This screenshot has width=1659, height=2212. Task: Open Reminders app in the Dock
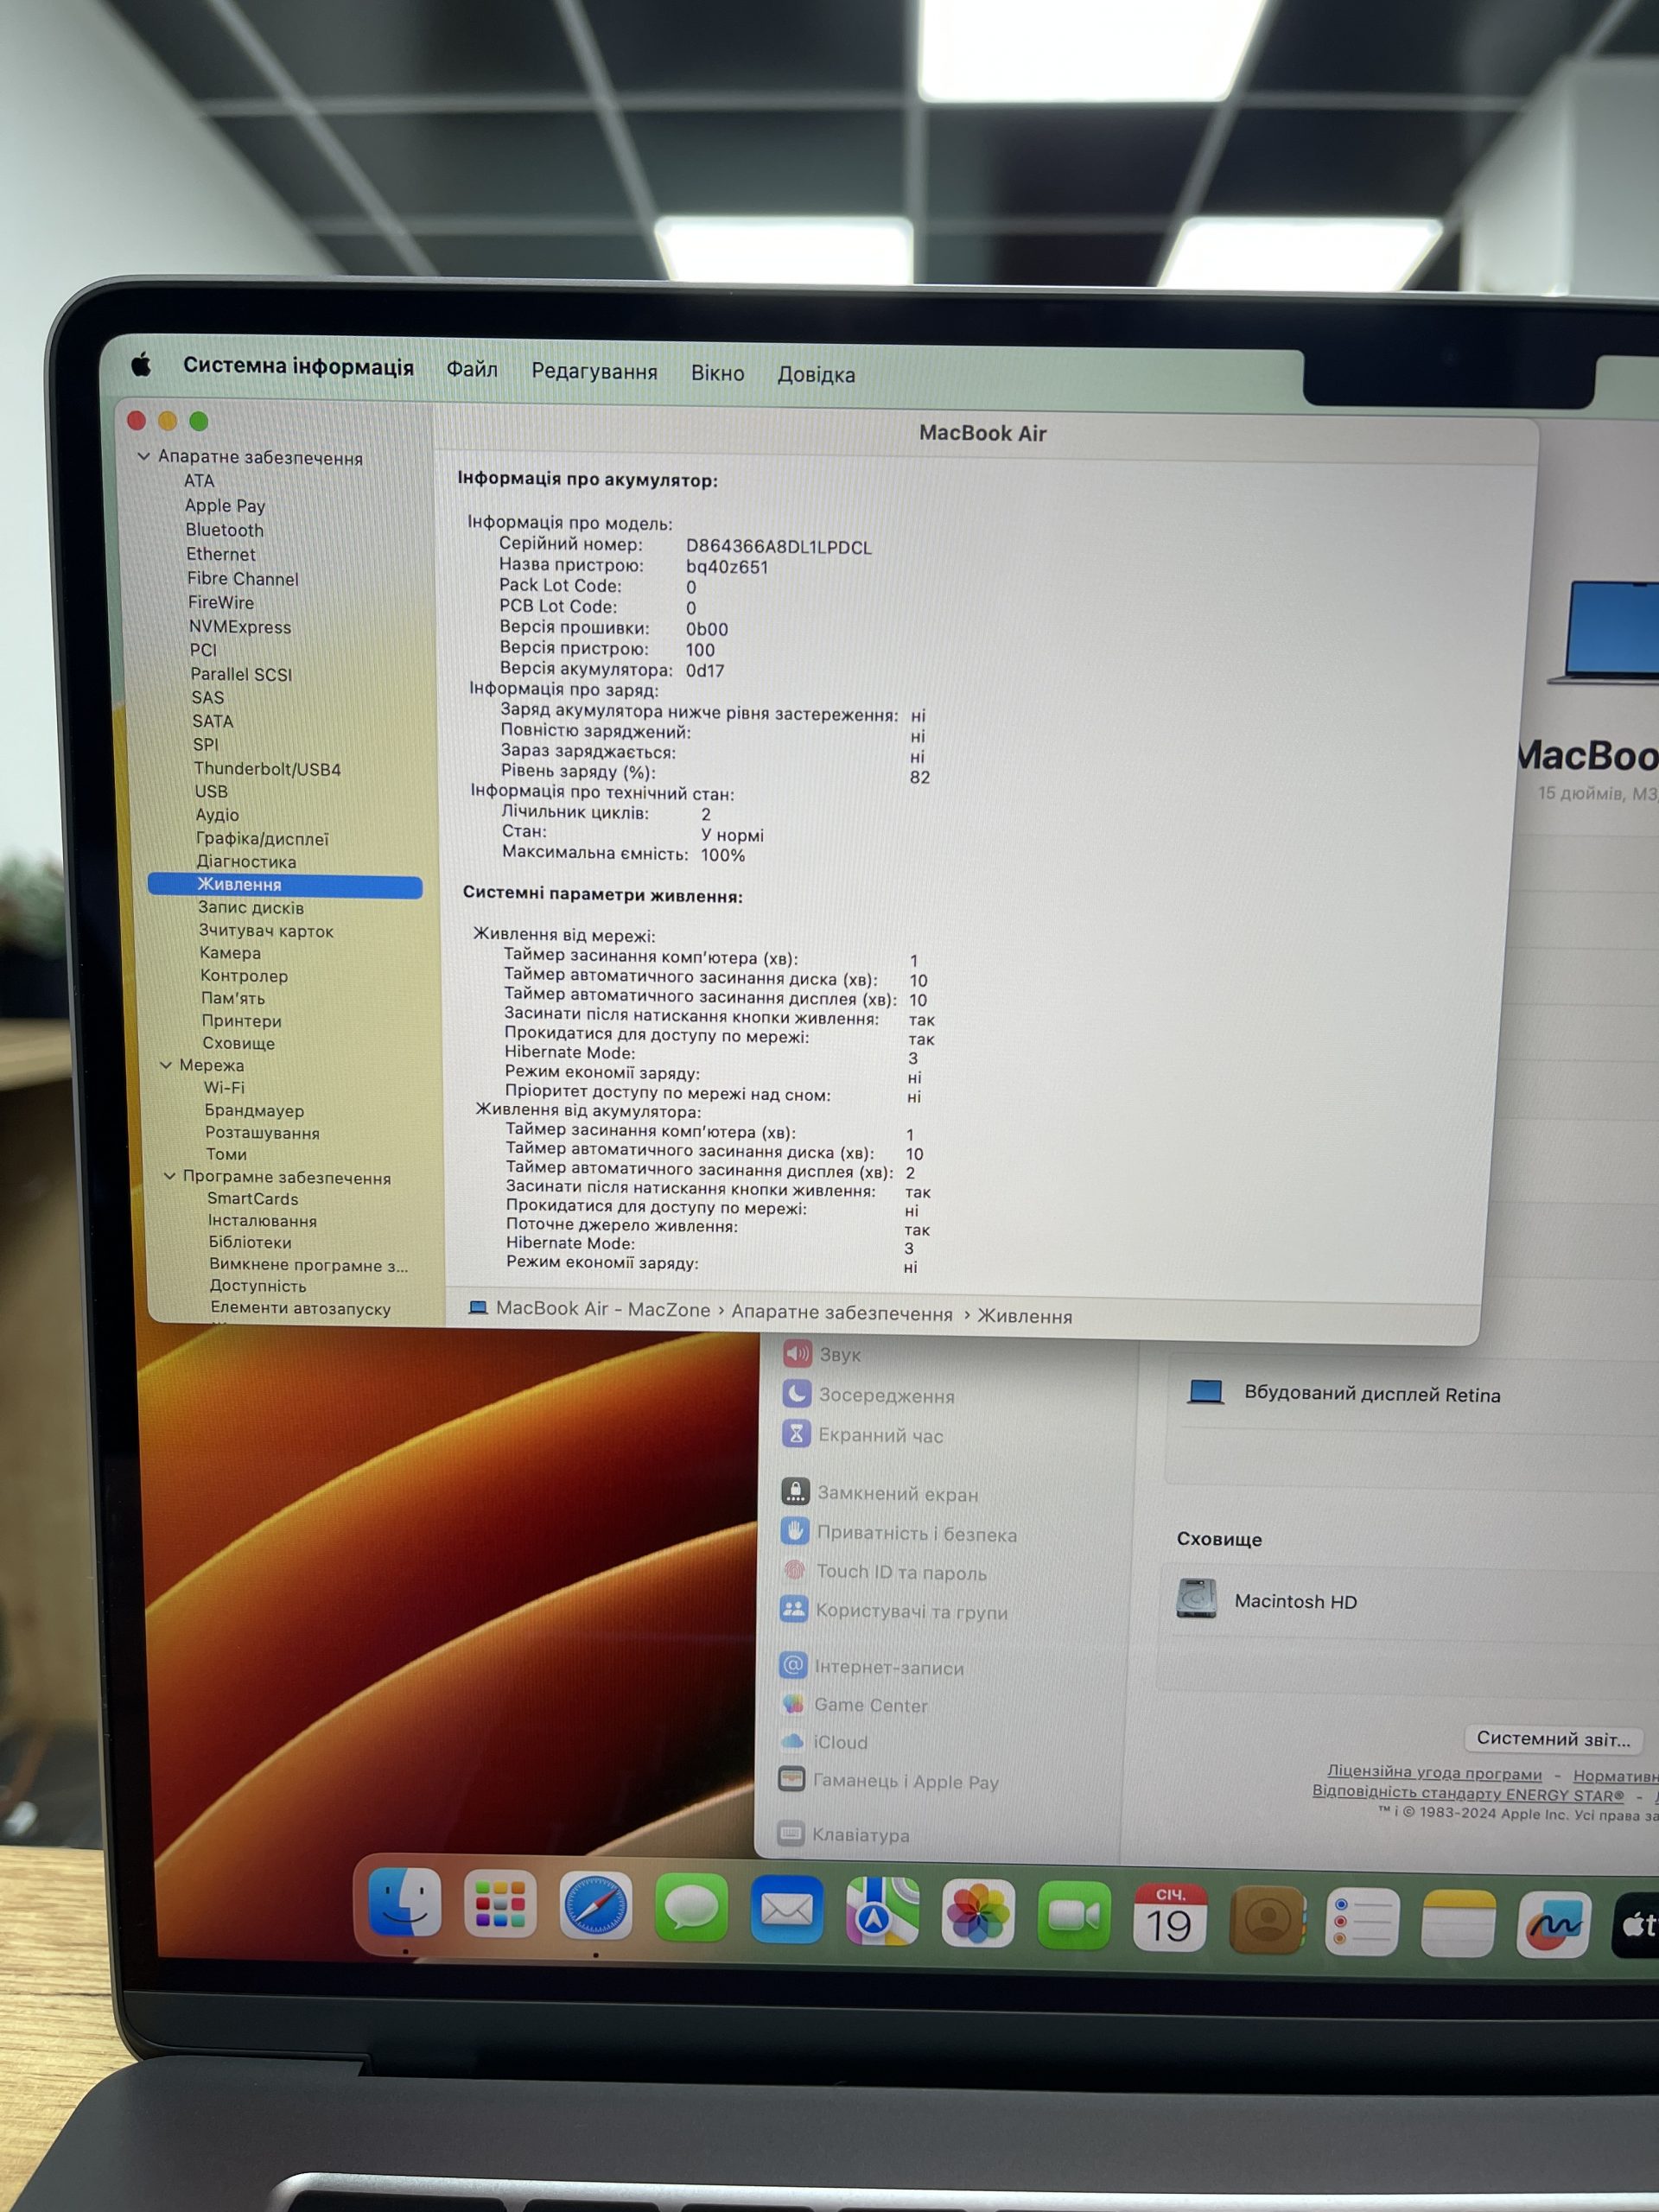tap(1362, 1921)
